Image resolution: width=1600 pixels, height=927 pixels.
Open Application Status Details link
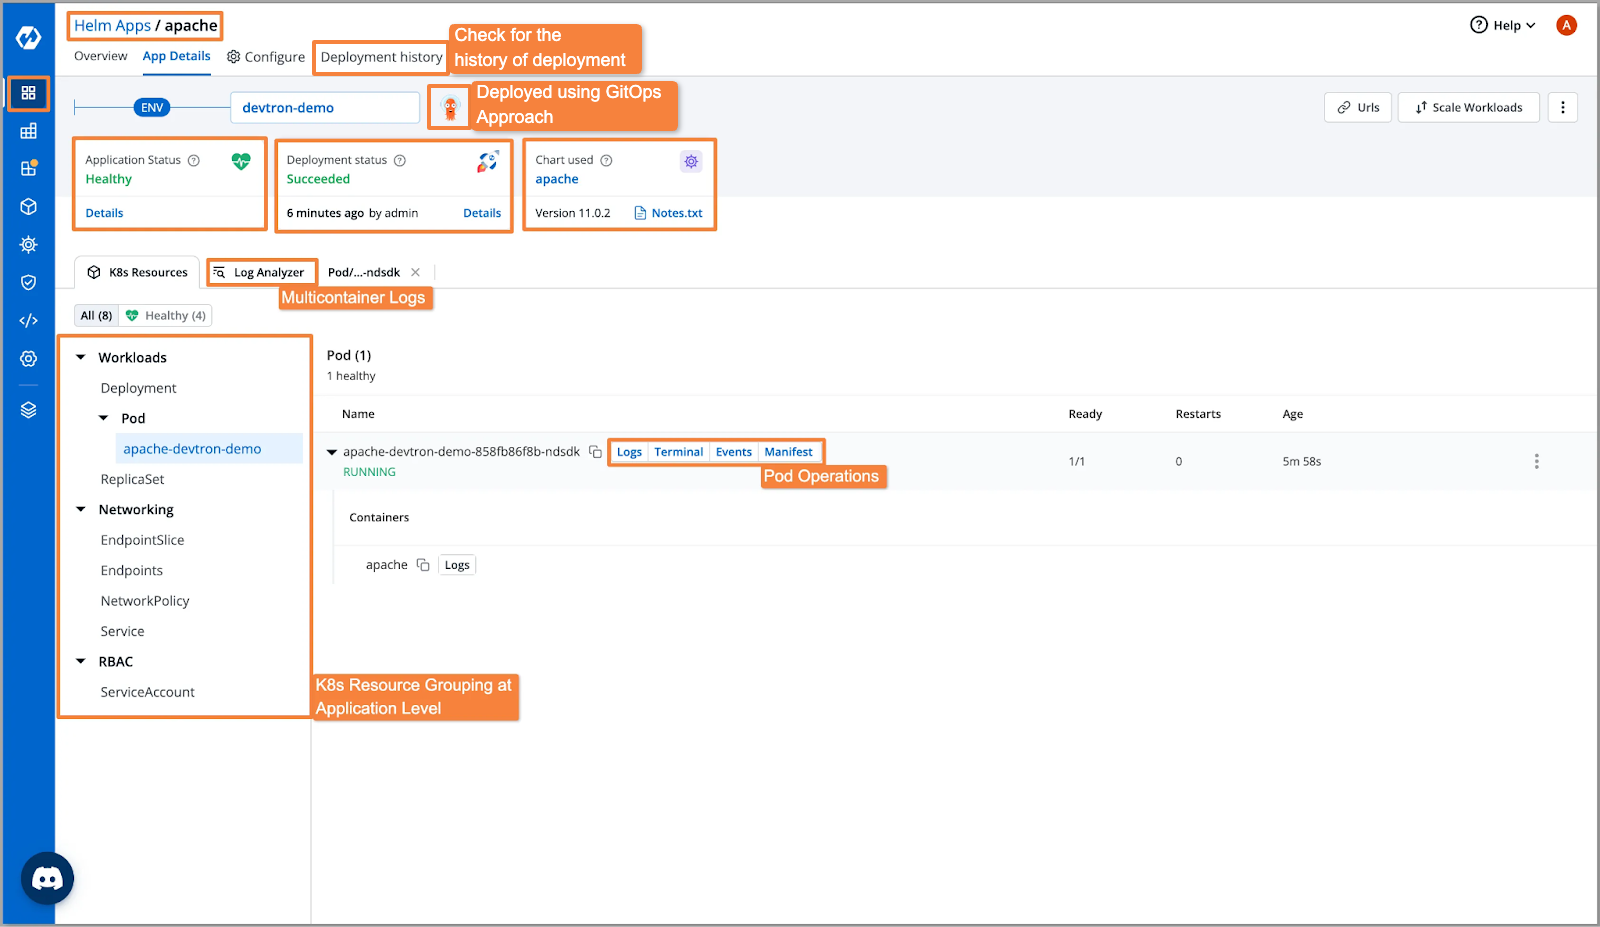pyautogui.click(x=104, y=213)
